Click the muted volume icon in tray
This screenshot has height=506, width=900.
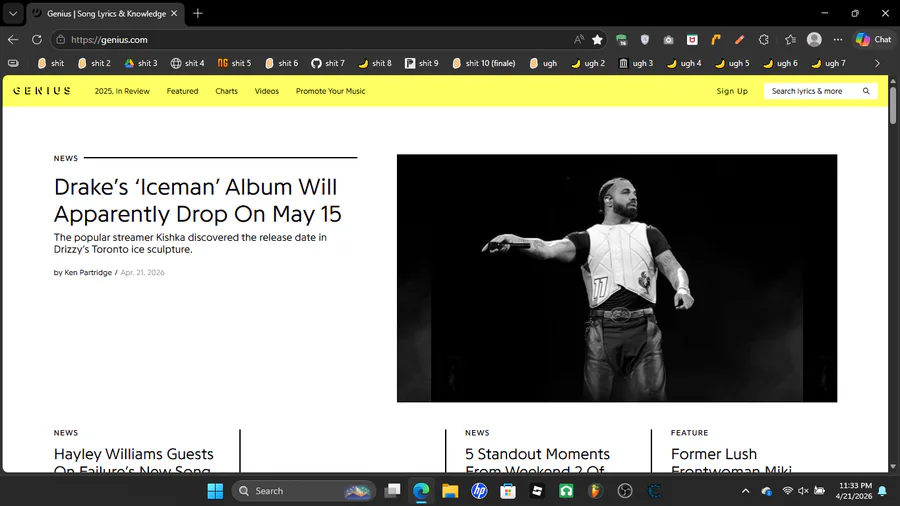pyautogui.click(x=803, y=491)
